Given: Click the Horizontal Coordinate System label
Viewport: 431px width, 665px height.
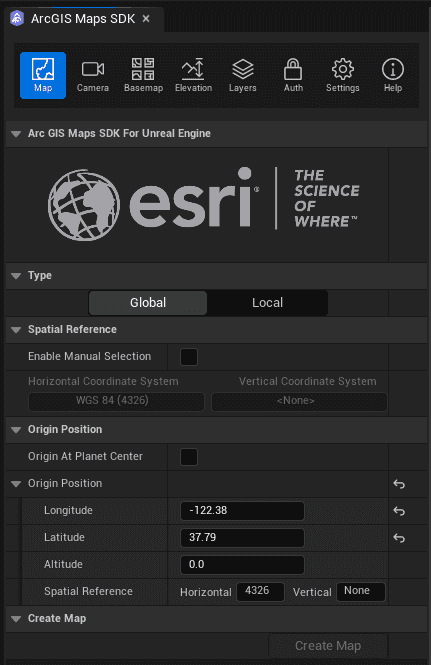Looking at the screenshot, I should [x=103, y=381].
